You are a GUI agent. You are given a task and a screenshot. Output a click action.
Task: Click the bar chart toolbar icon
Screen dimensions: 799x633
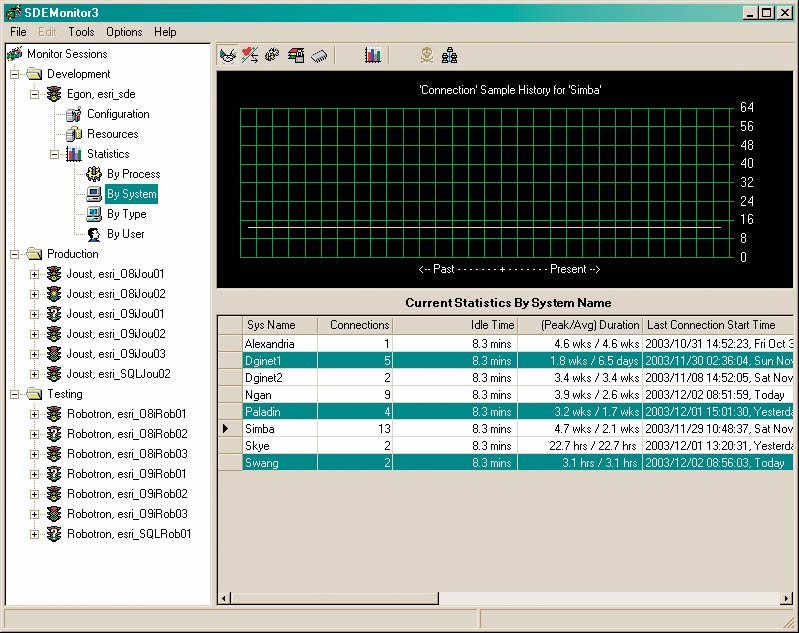(372, 56)
